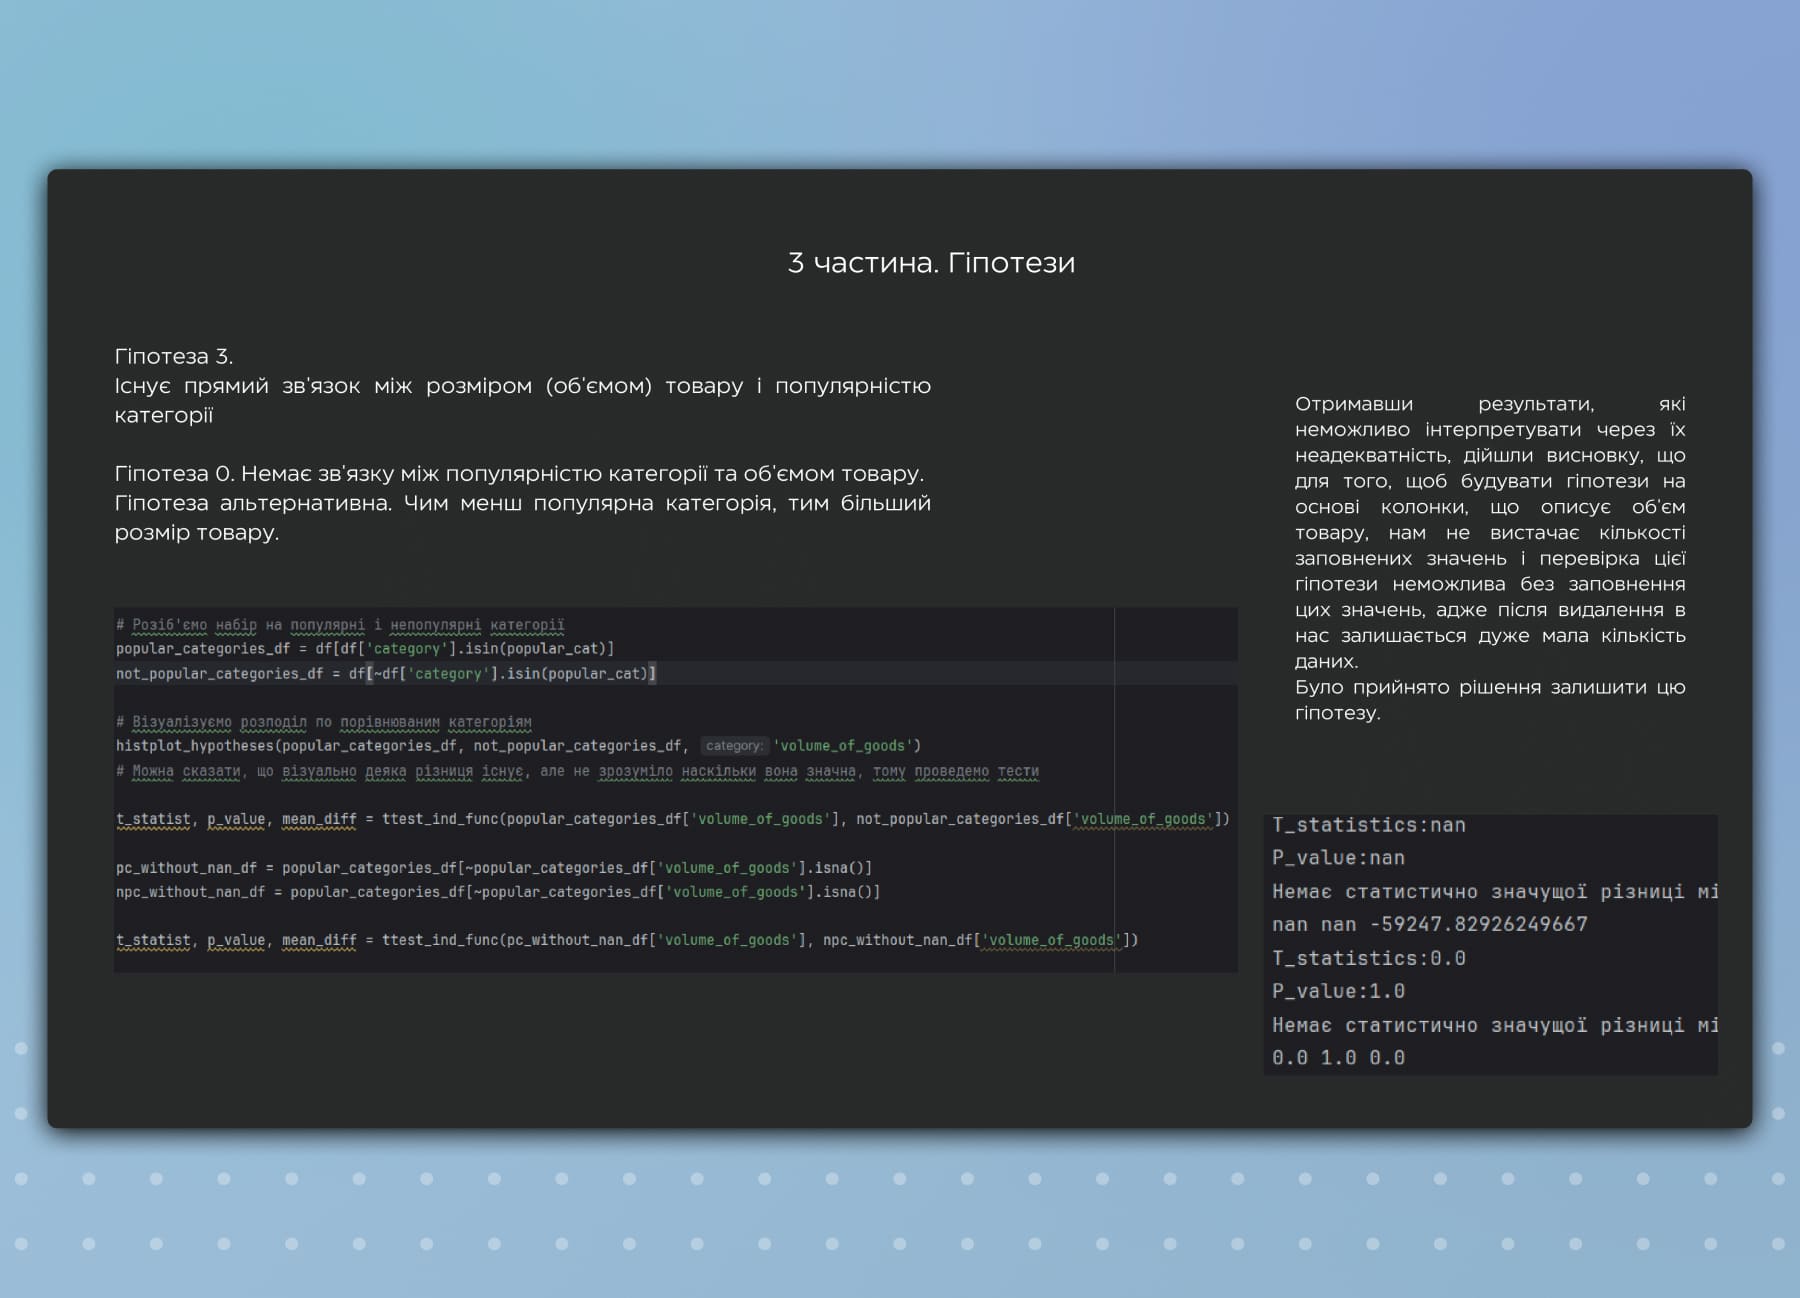Click the sentence starting "Існує прямий зв'язок"
Viewport: 1800px width, 1298px height.
pyautogui.click(x=522, y=400)
